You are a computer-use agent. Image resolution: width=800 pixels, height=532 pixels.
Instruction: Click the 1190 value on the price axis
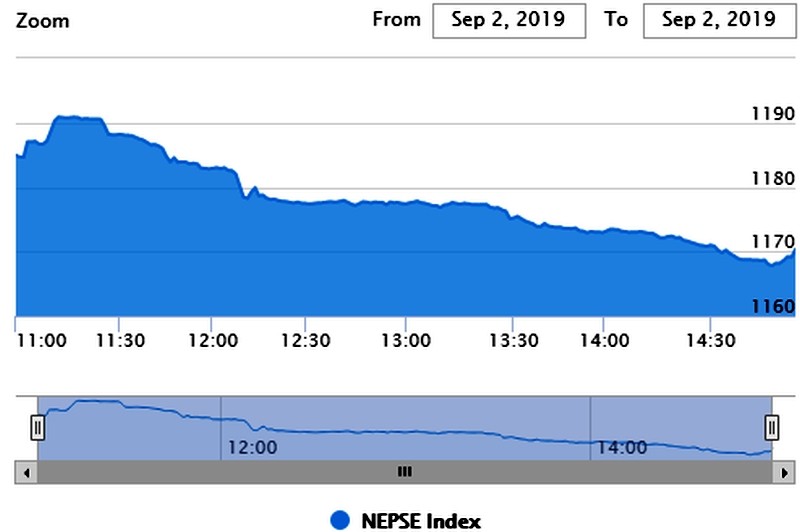[772, 114]
